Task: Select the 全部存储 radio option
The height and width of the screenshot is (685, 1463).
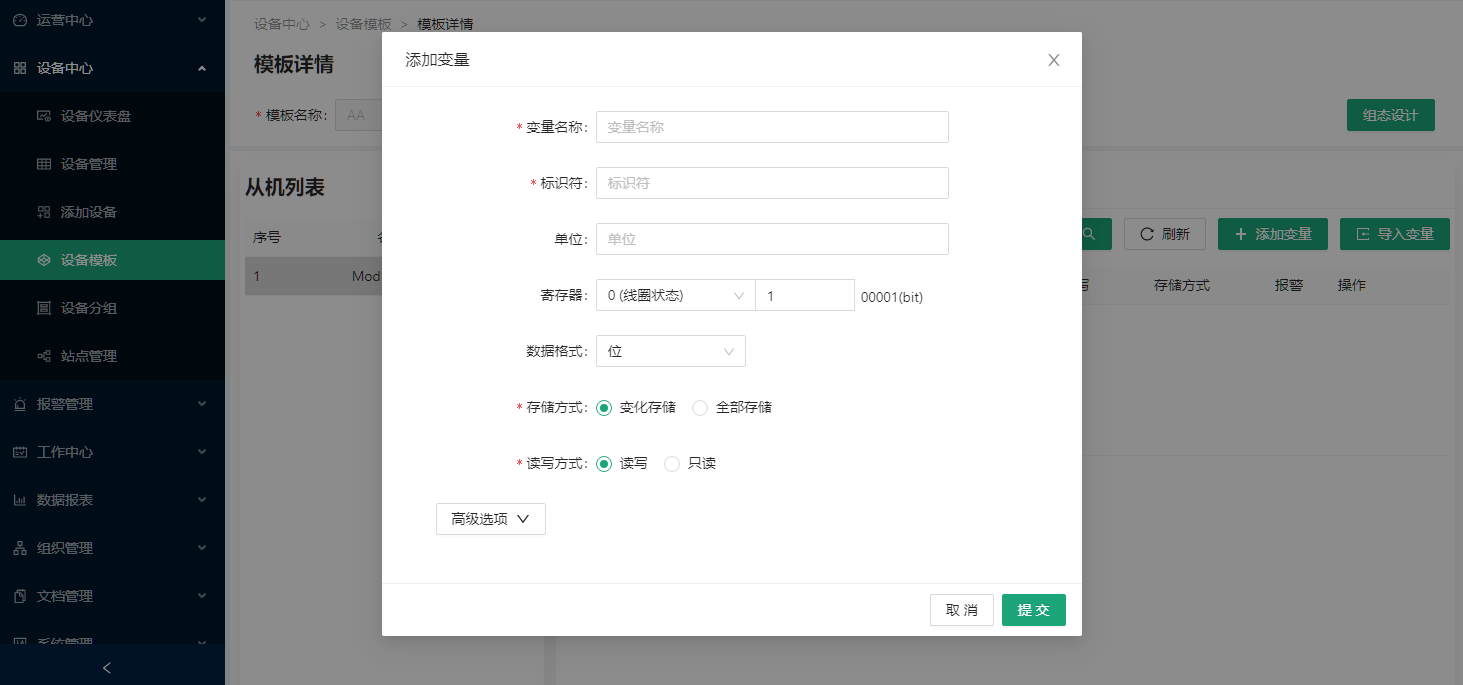Action: coord(700,408)
